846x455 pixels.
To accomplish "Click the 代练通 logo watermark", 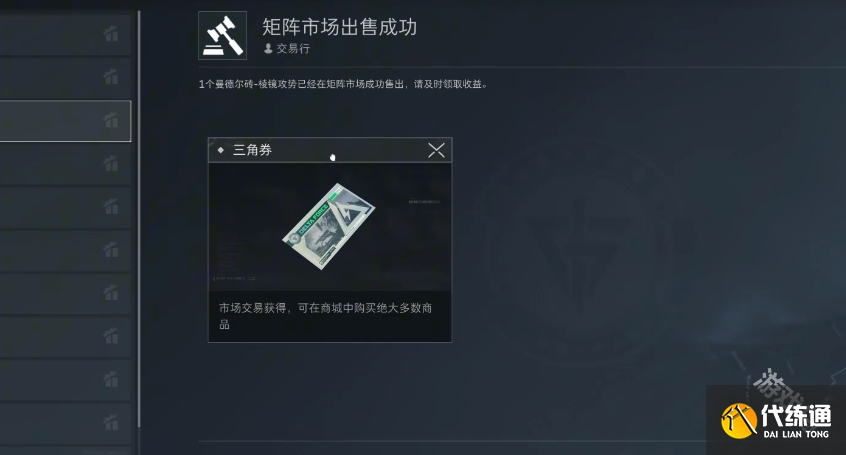I will (776, 420).
